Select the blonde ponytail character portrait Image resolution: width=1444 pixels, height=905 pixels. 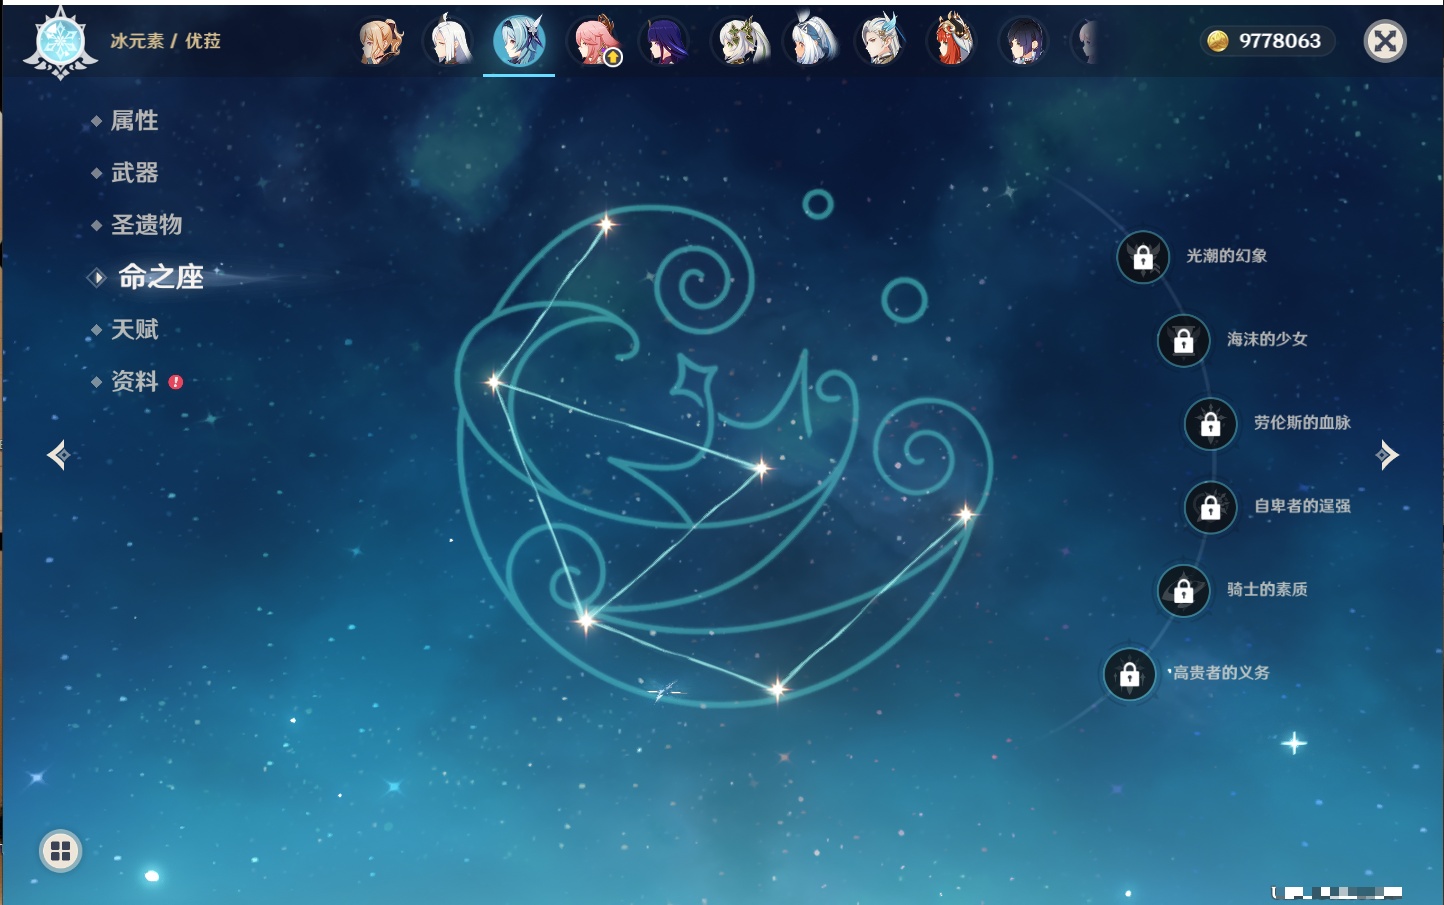(381, 41)
